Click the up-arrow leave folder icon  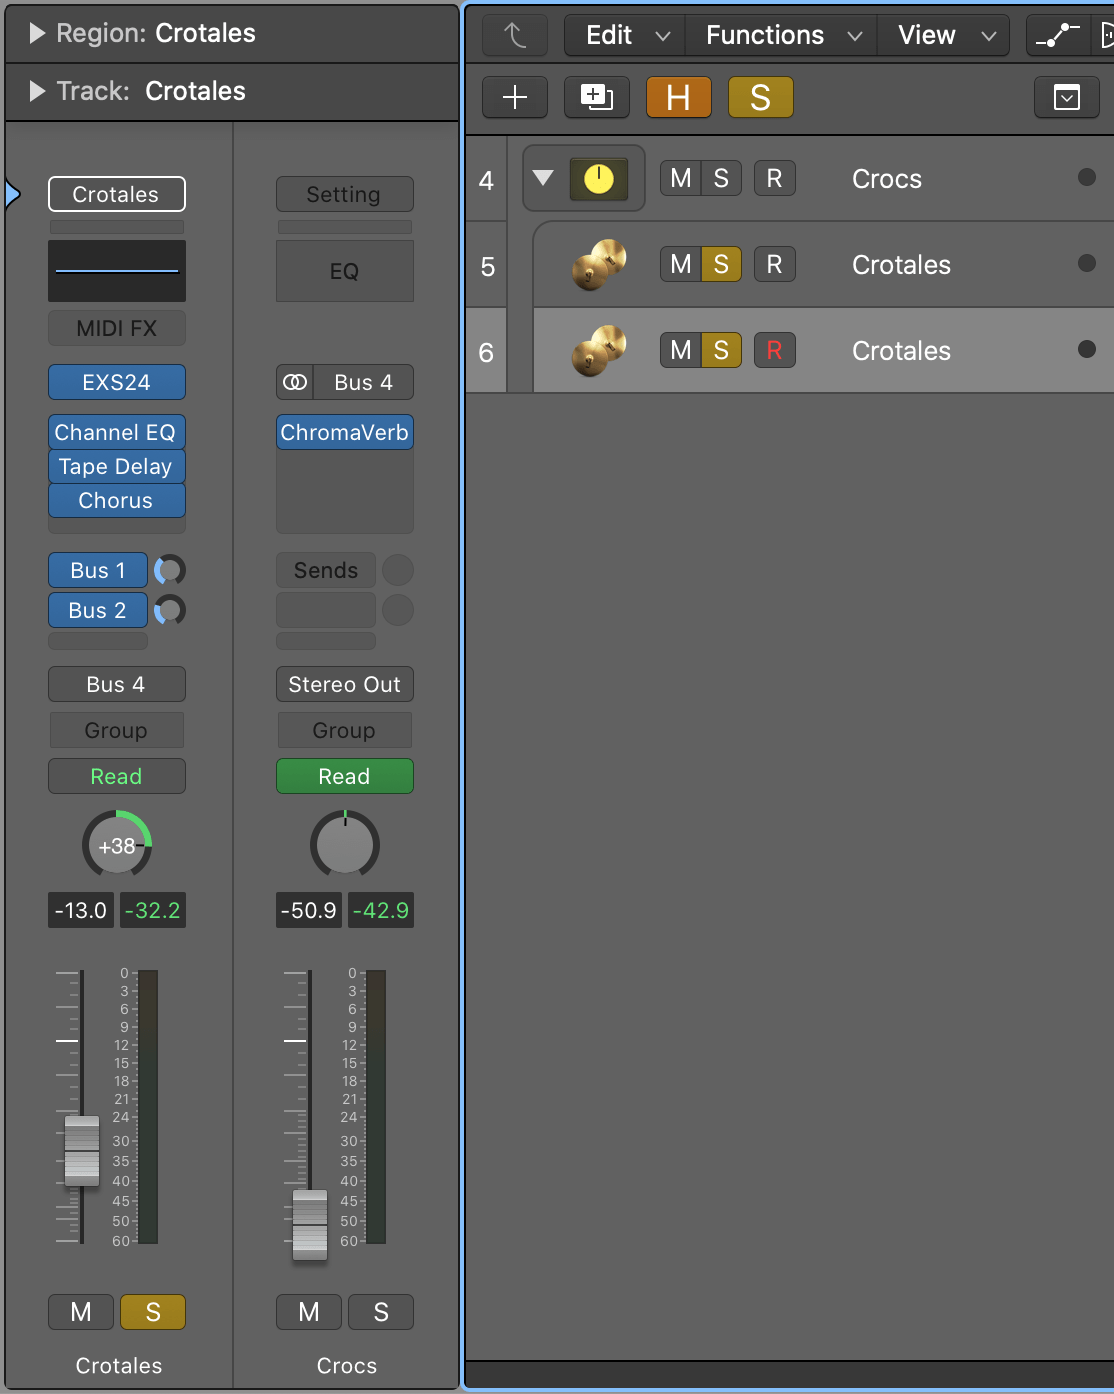[514, 35]
